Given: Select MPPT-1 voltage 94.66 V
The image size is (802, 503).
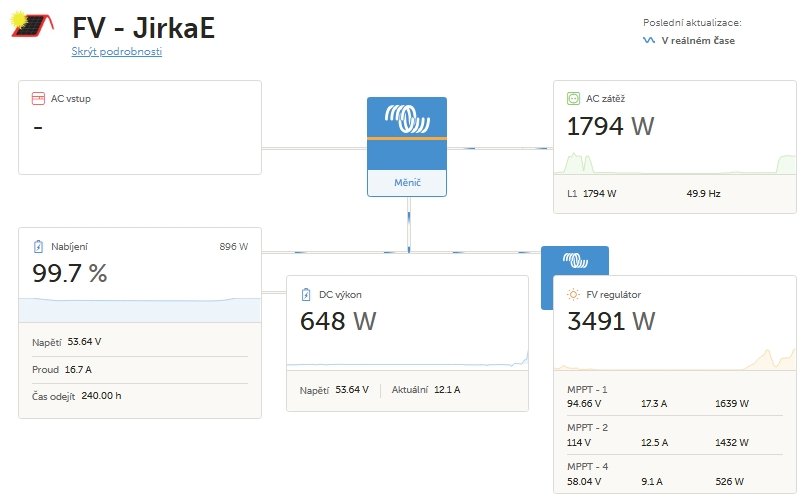Looking at the screenshot, I should tap(584, 404).
